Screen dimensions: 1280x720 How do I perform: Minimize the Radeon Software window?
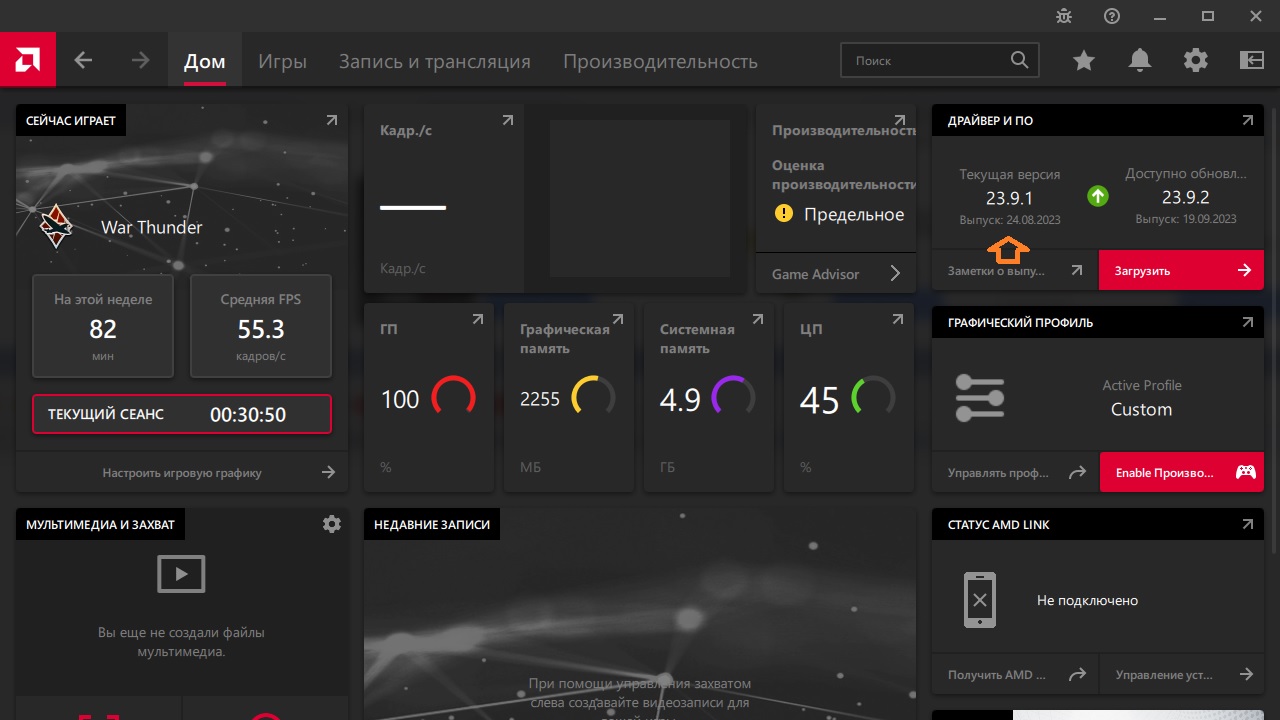[1160, 16]
